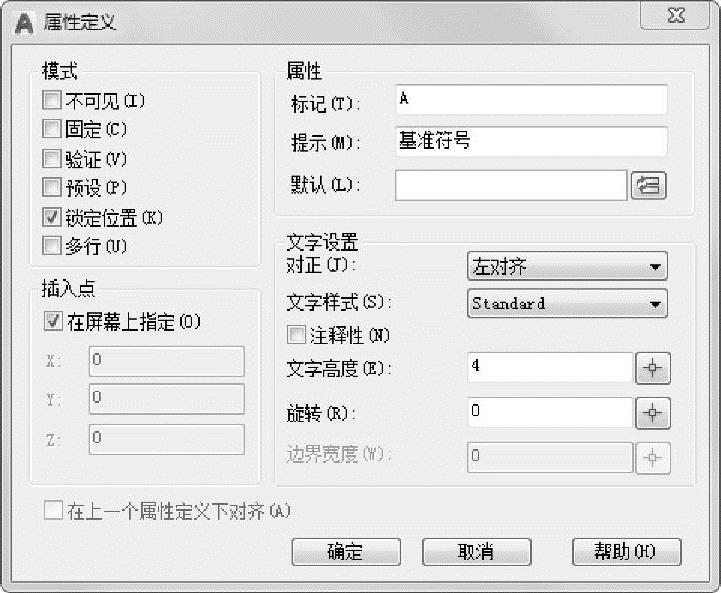Click the pick-point icon for 旋转
Screen dimensions: 721x593
click(x=652, y=412)
